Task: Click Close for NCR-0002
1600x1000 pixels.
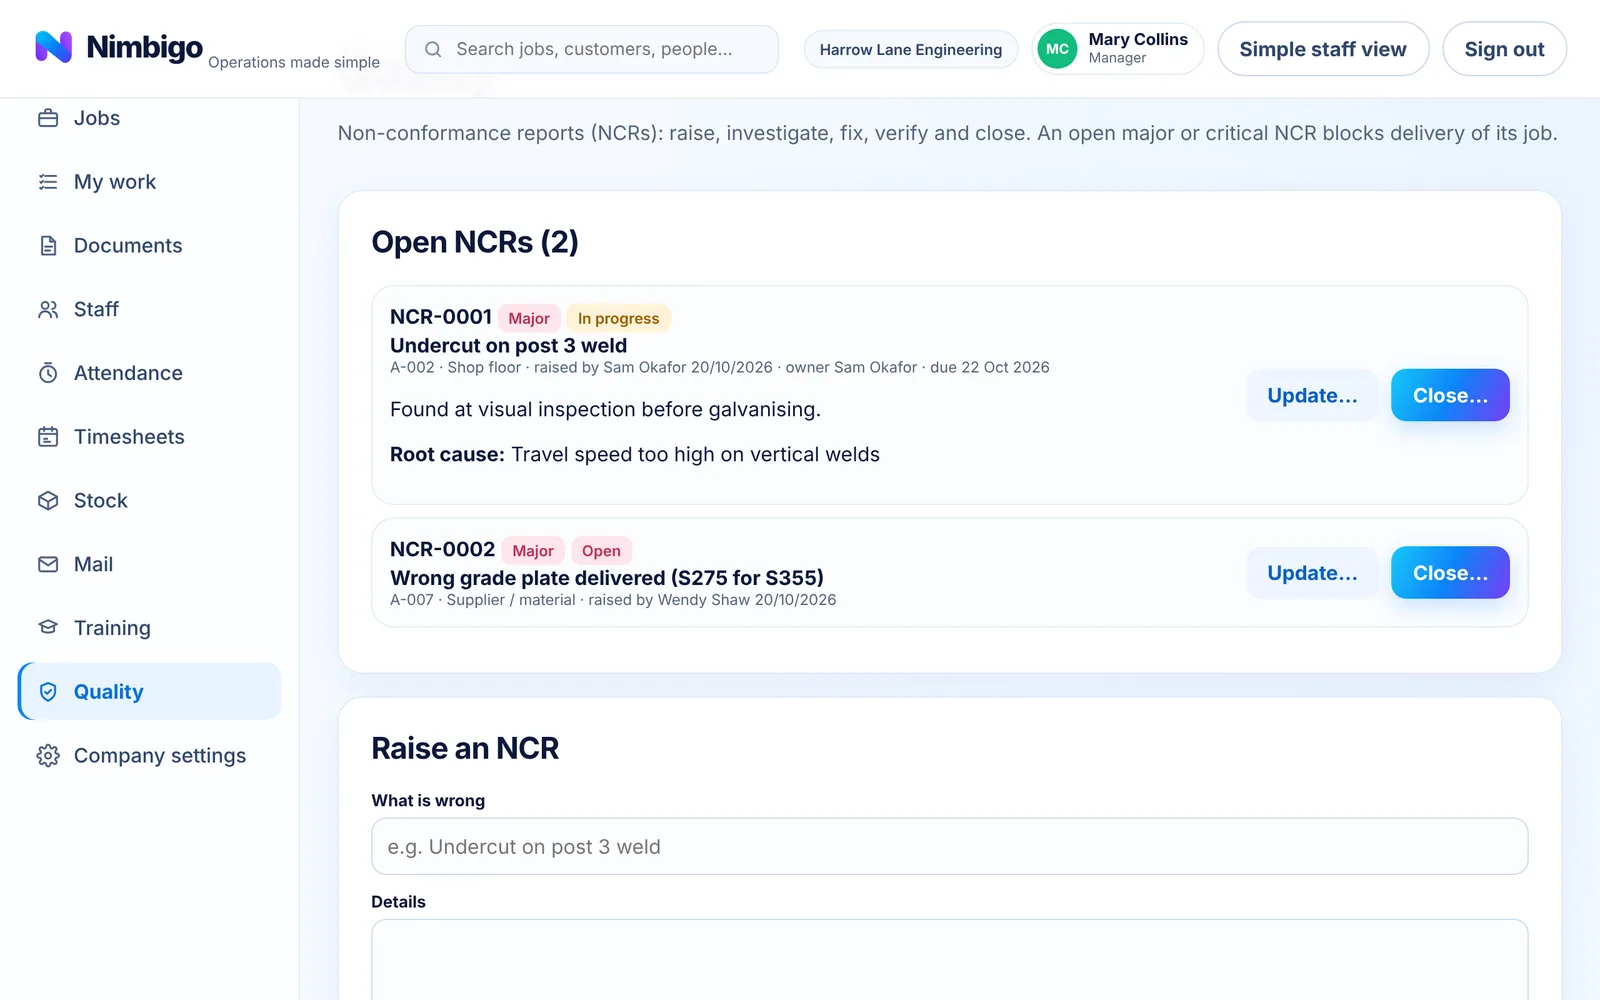Action: coord(1450,573)
